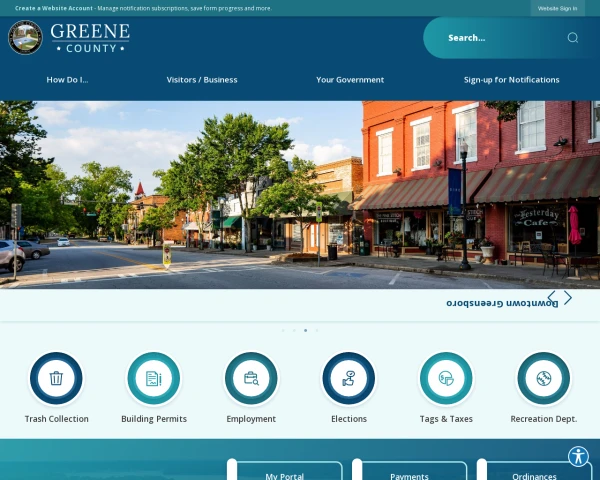Open the How Do I... menu

[67, 80]
